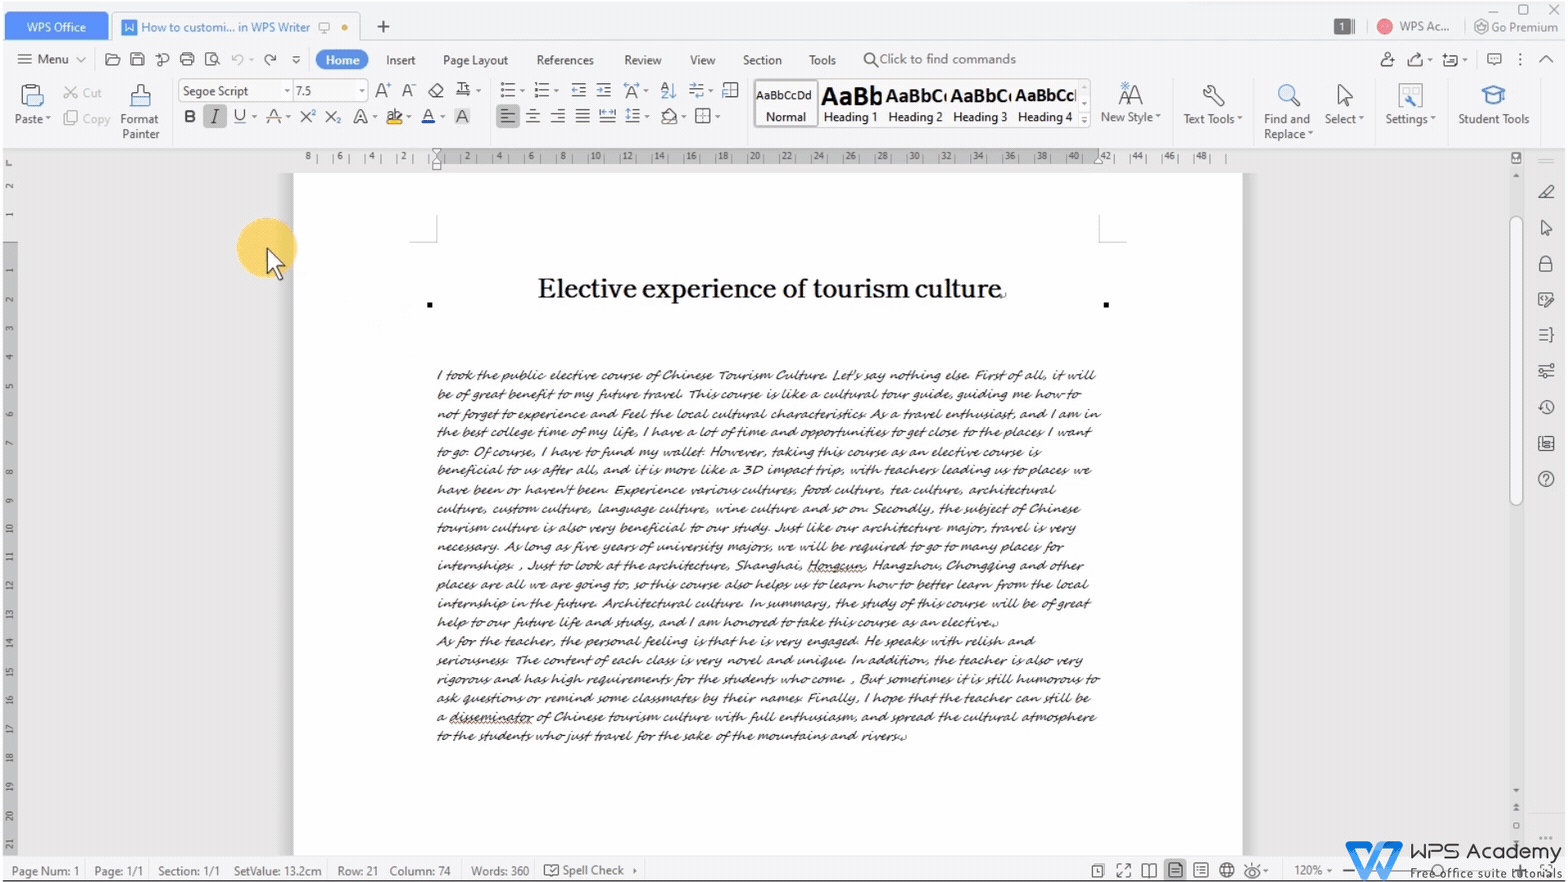Switch to reading layout in status bar
1568x882 pixels.
coord(1149,871)
